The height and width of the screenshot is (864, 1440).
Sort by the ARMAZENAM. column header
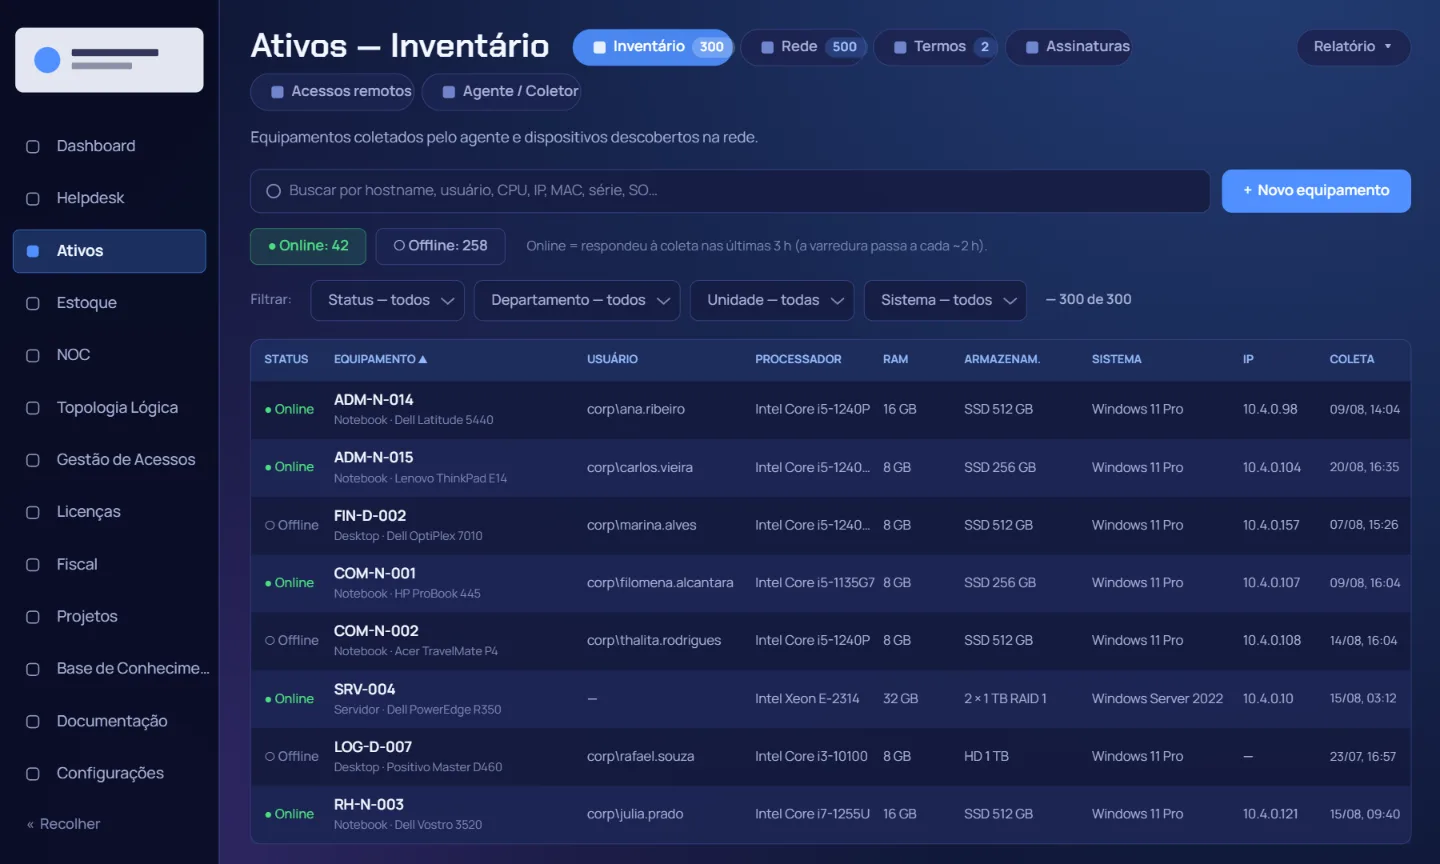click(x=1002, y=359)
